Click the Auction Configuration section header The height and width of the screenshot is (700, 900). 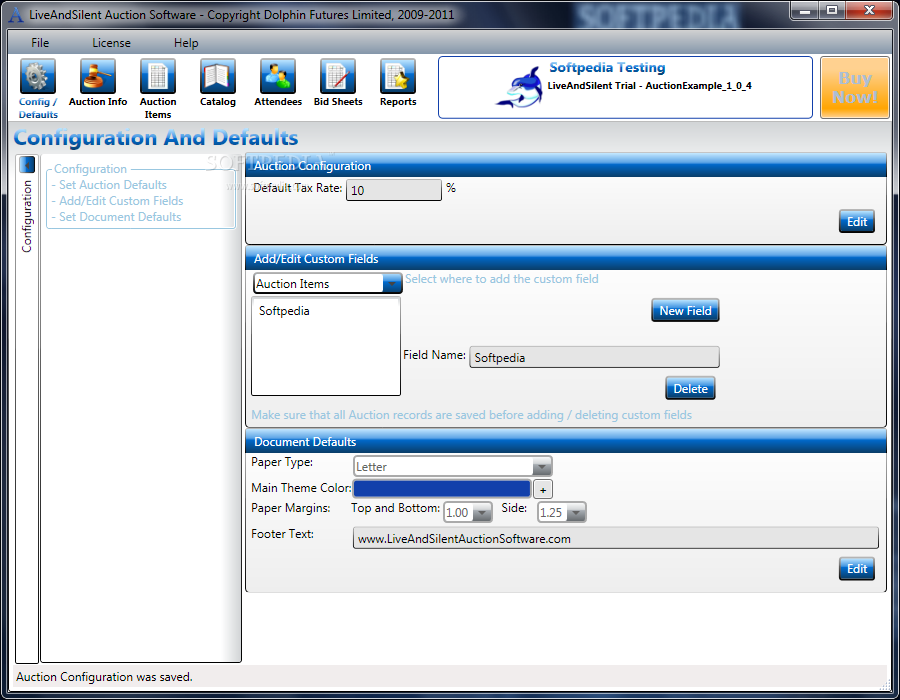(x=566, y=166)
